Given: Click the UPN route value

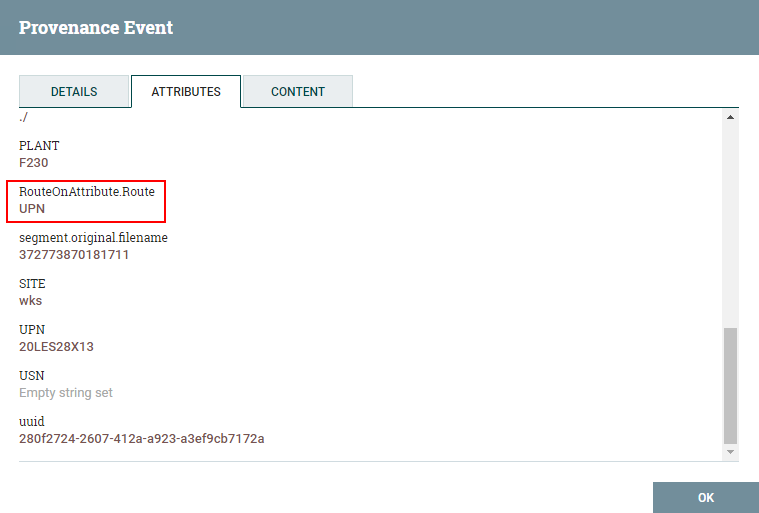Looking at the screenshot, I should [x=32, y=209].
